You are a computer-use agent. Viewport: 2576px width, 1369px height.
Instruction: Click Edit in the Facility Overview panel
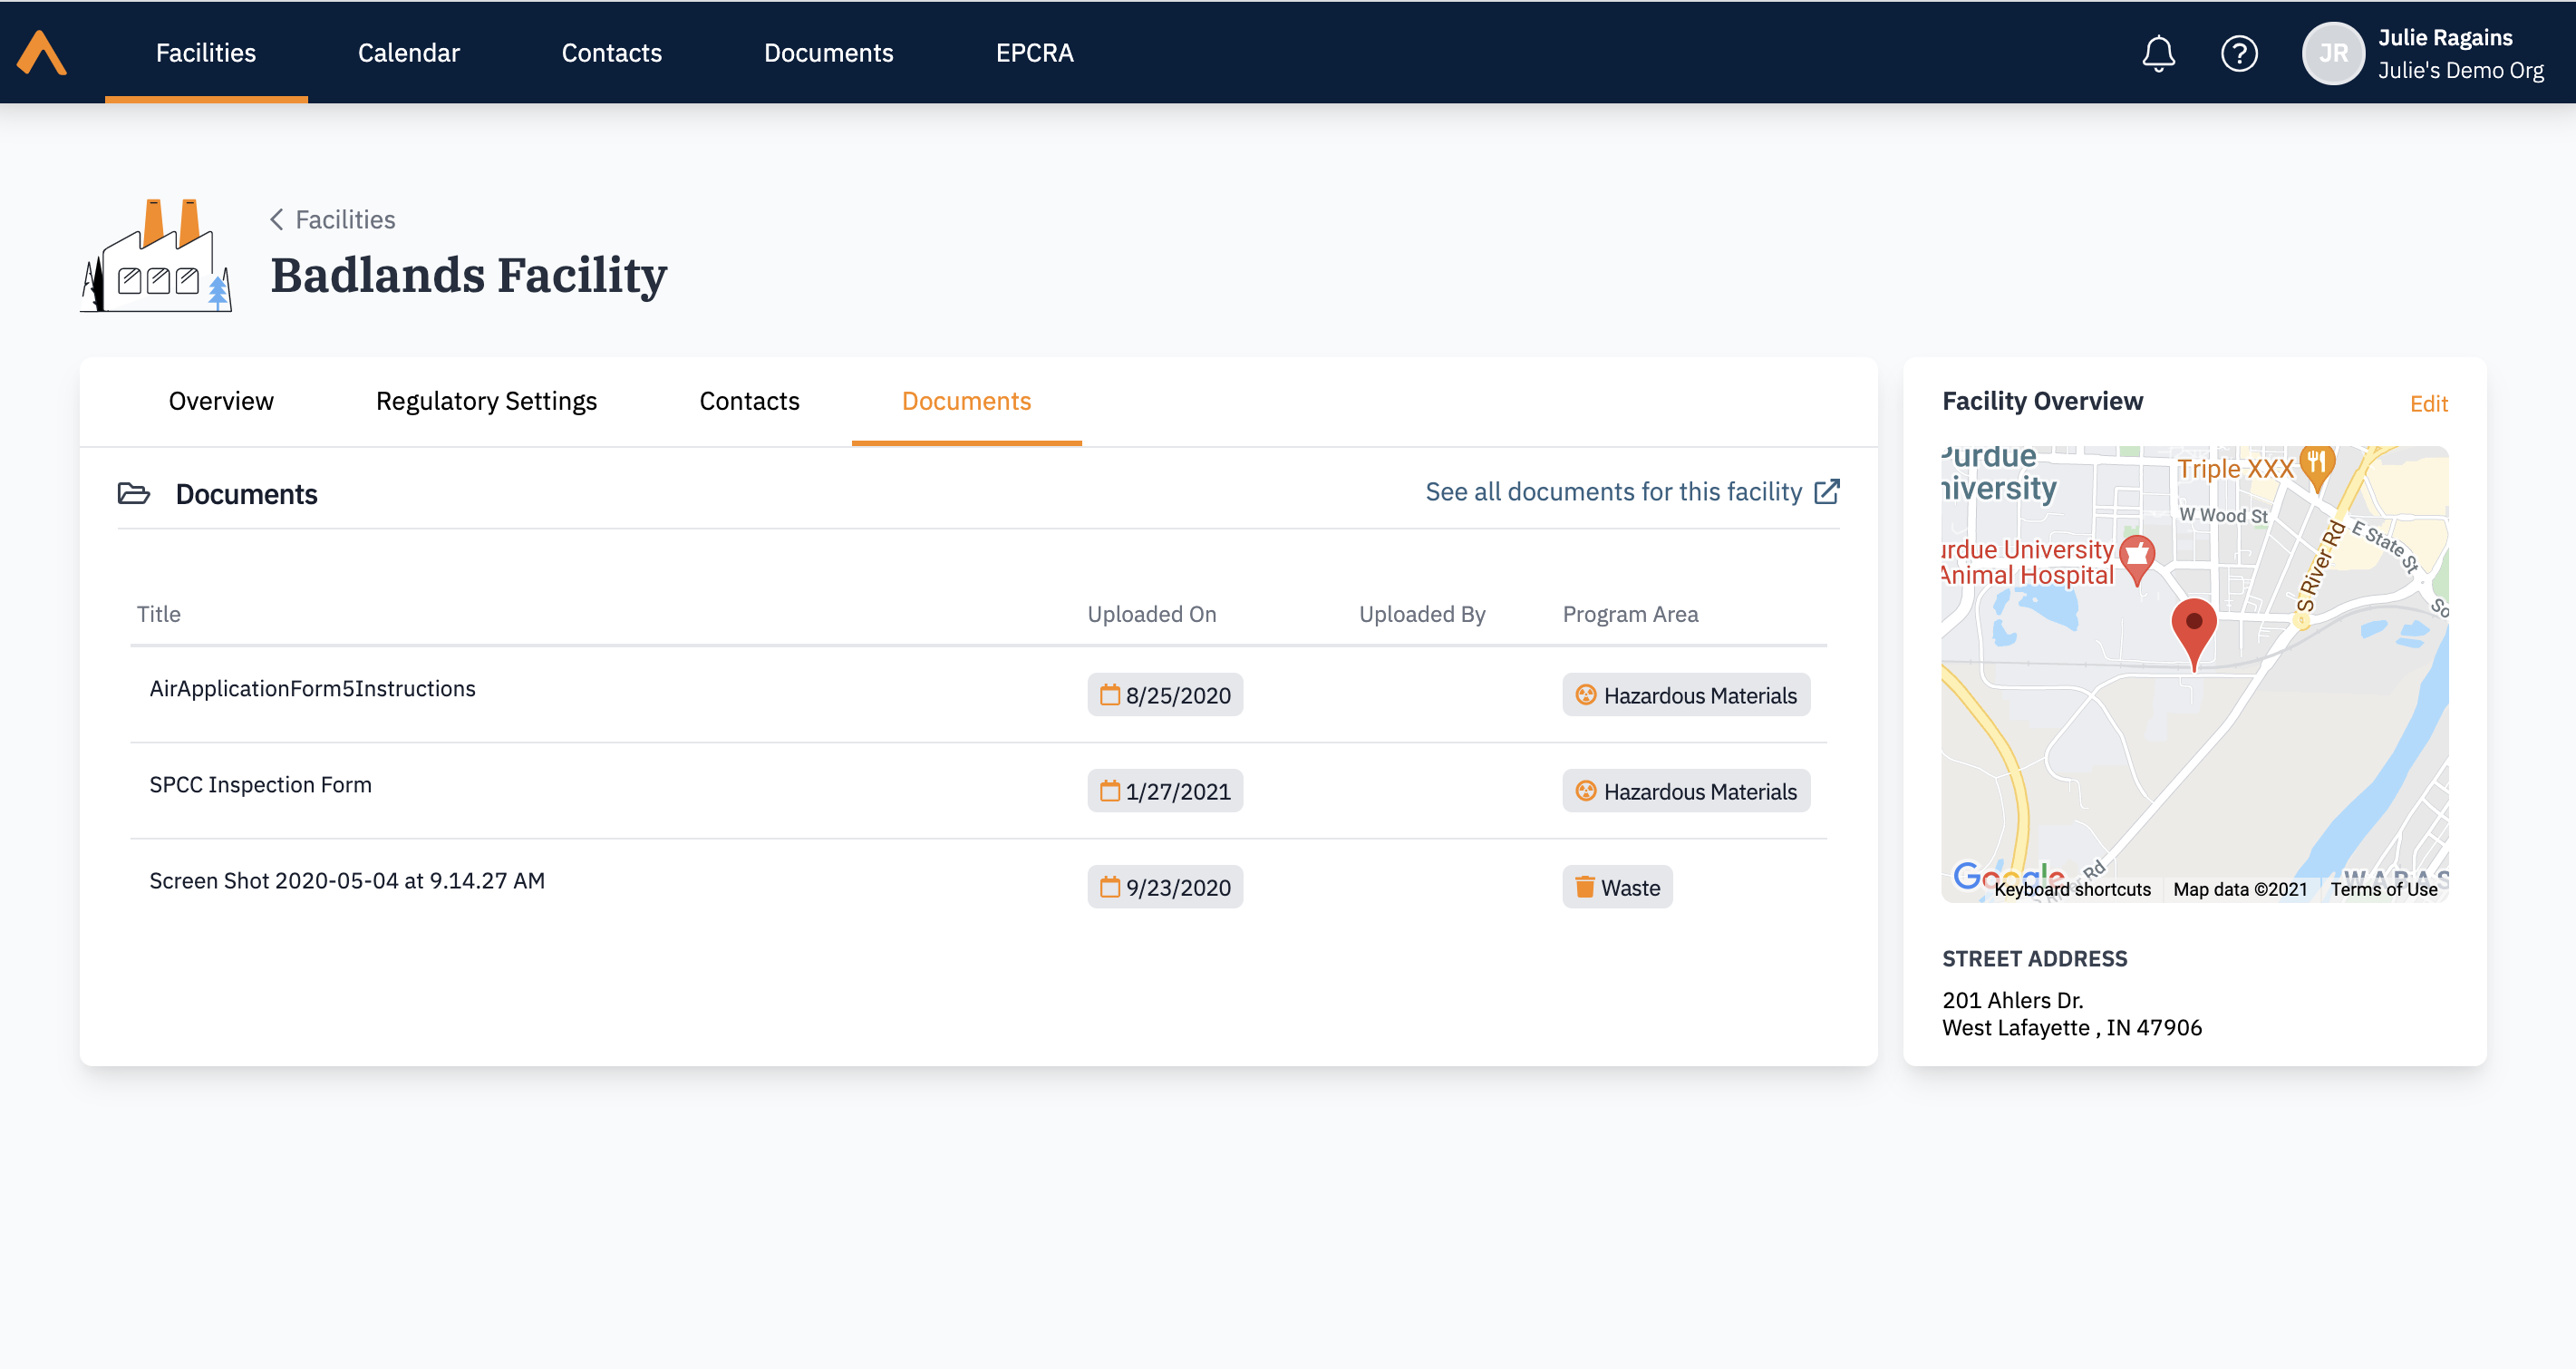[2430, 404]
